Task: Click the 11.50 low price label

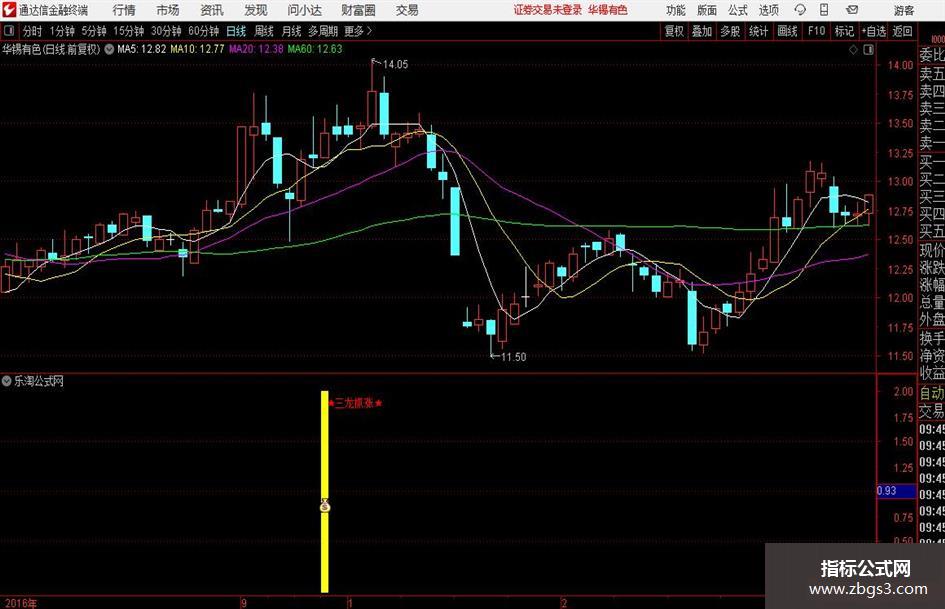Action: pyautogui.click(x=513, y=357)
